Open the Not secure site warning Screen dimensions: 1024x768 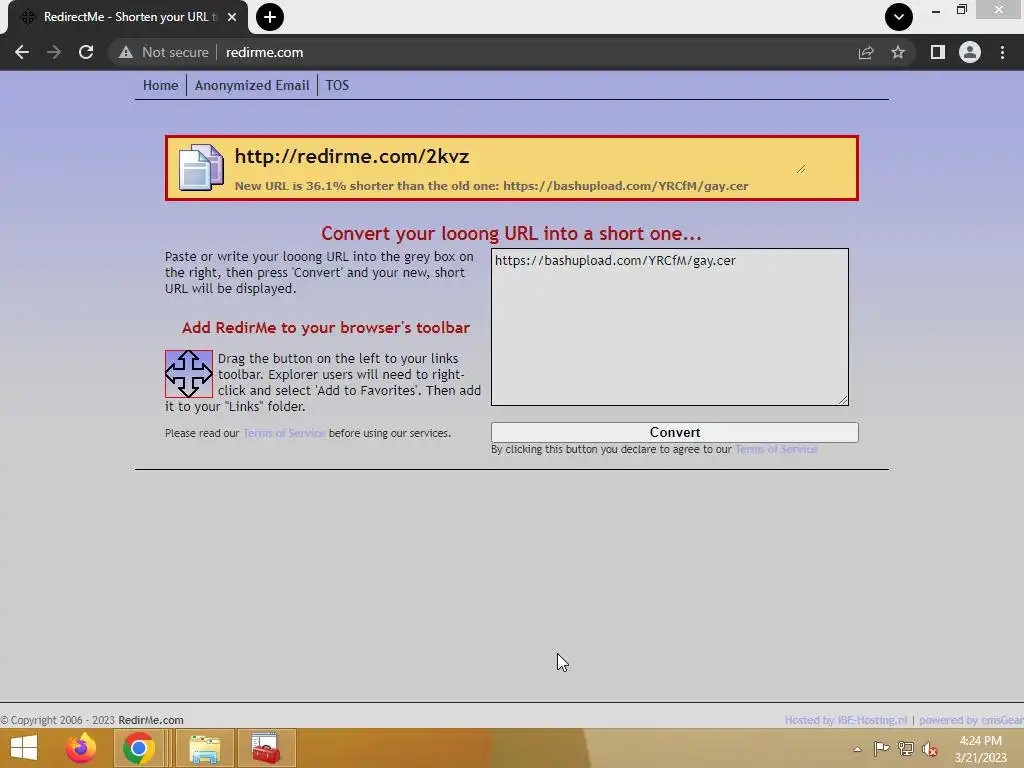[163, 52]
